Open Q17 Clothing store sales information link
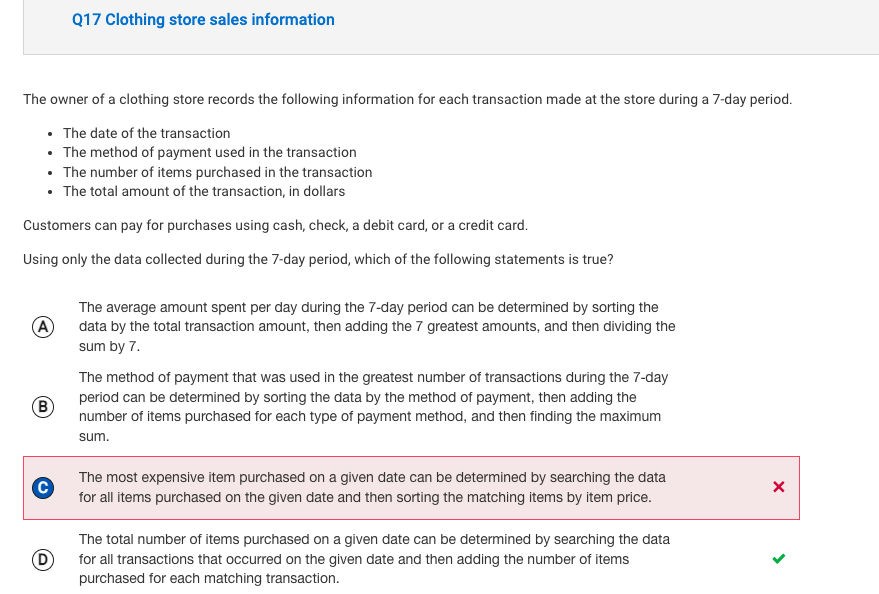The width and height of the screenshot is (879, 594). point(203,20)
